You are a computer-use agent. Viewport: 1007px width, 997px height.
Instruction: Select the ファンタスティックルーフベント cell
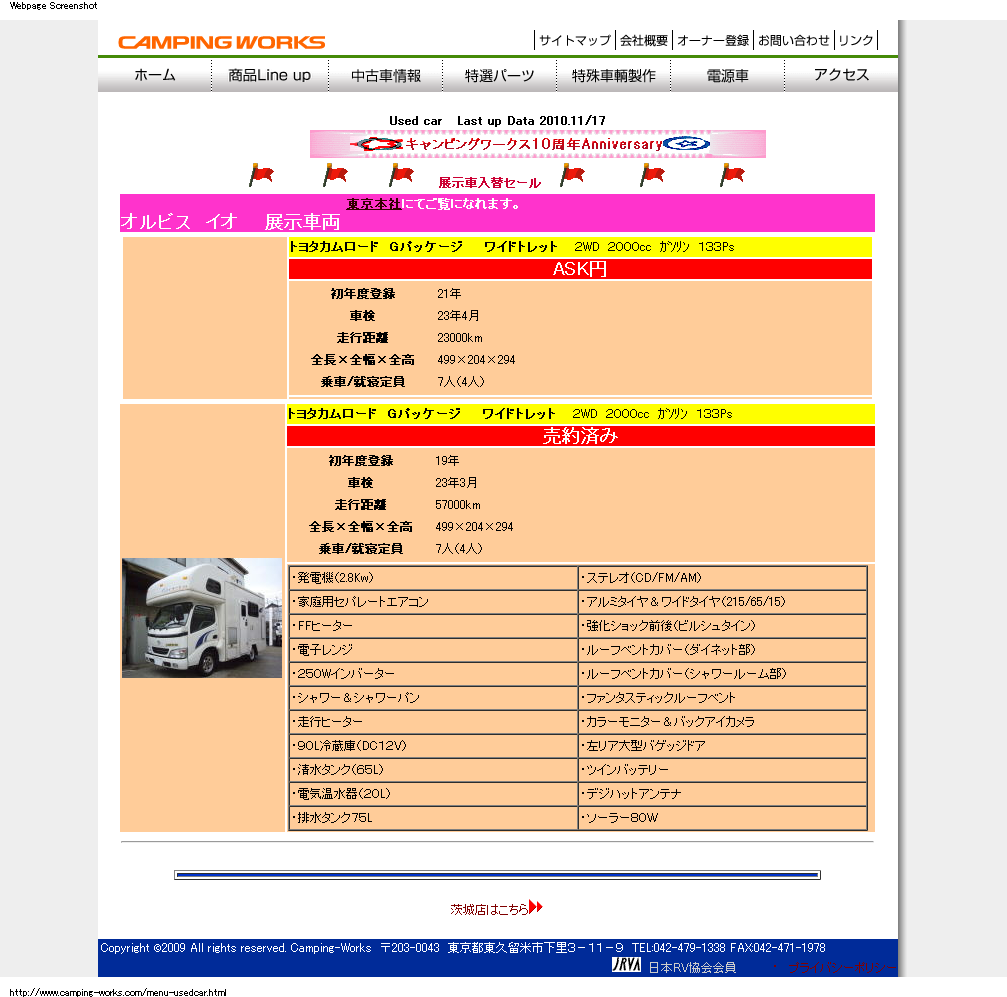click(x=723, y=698)
